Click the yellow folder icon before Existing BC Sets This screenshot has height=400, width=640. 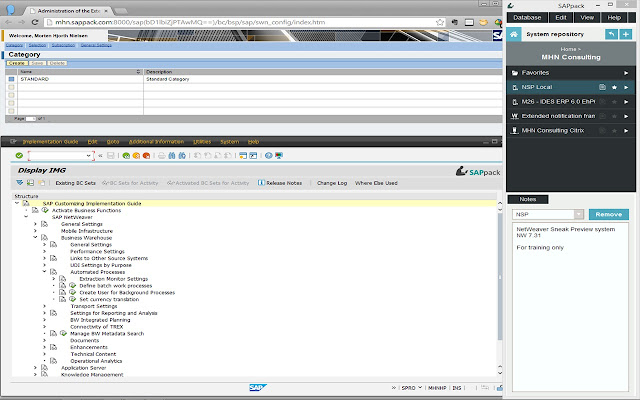coord(41,183)
